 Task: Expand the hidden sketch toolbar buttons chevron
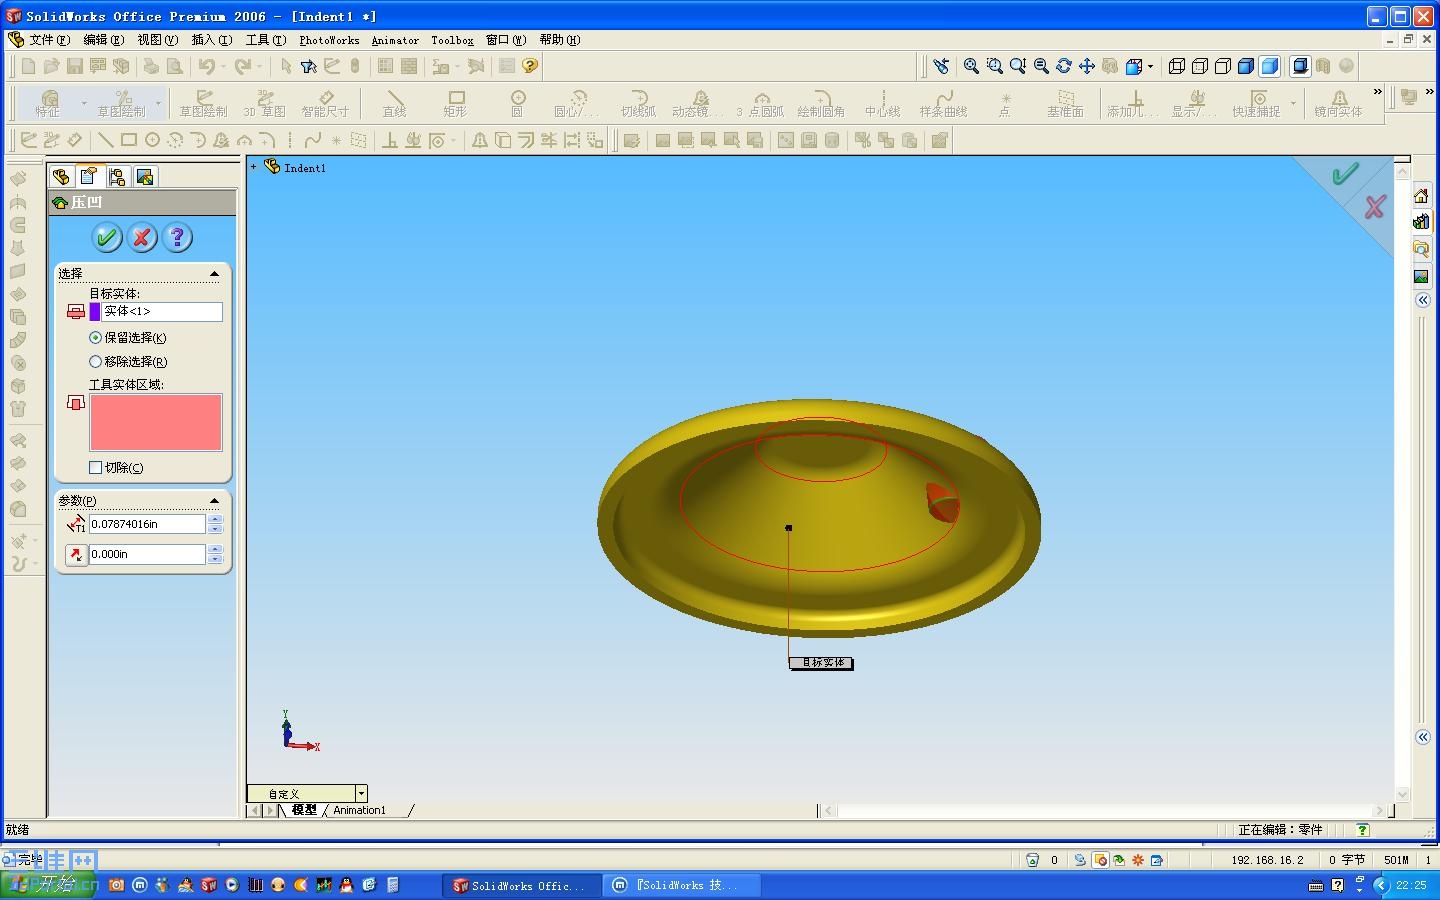coord(1377,92)
